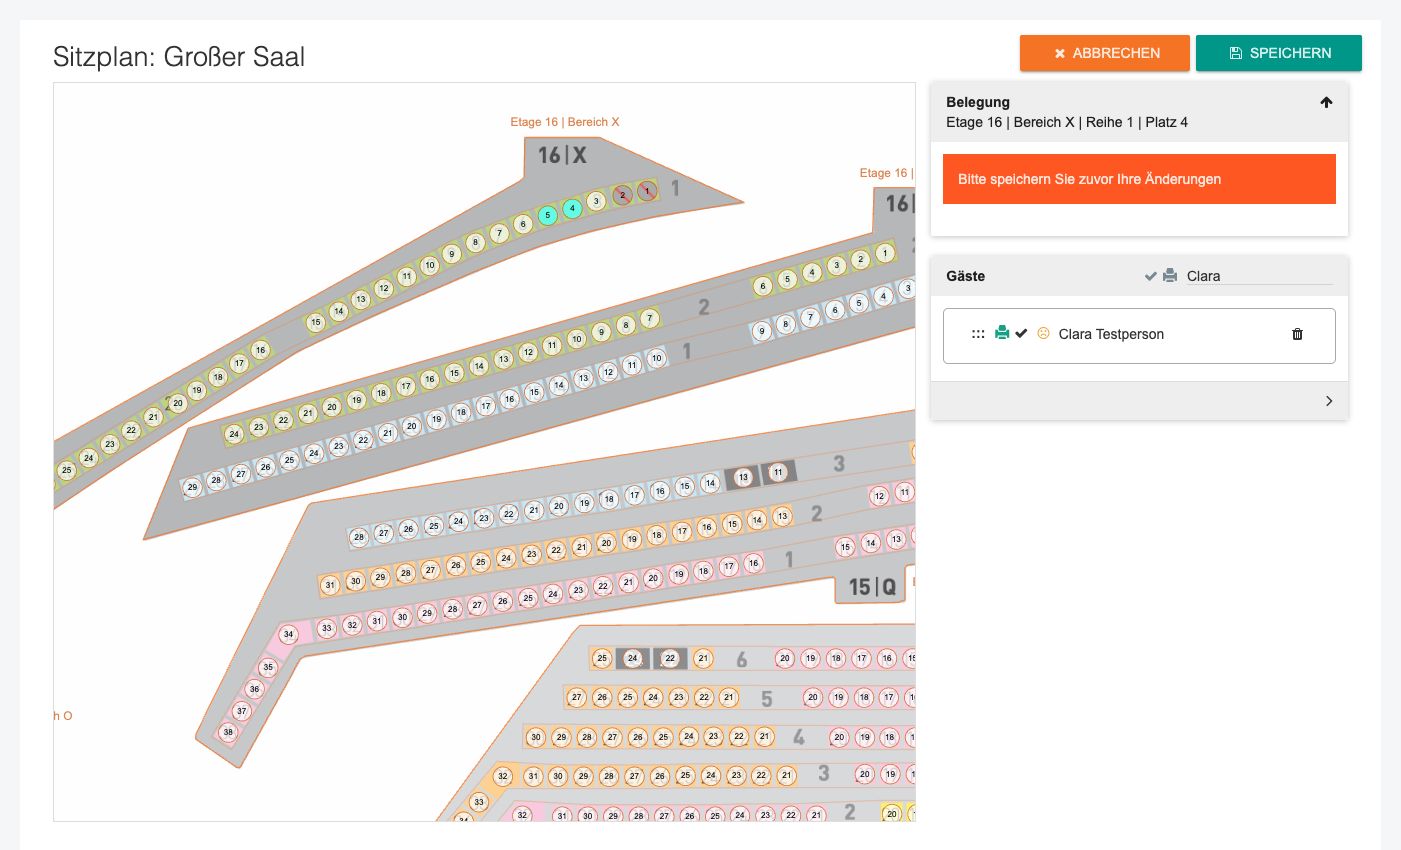The width and height of the screenshot is (1401, 850).
Task: Expand the chevron below the guest list
Action: coord(1329,401)
